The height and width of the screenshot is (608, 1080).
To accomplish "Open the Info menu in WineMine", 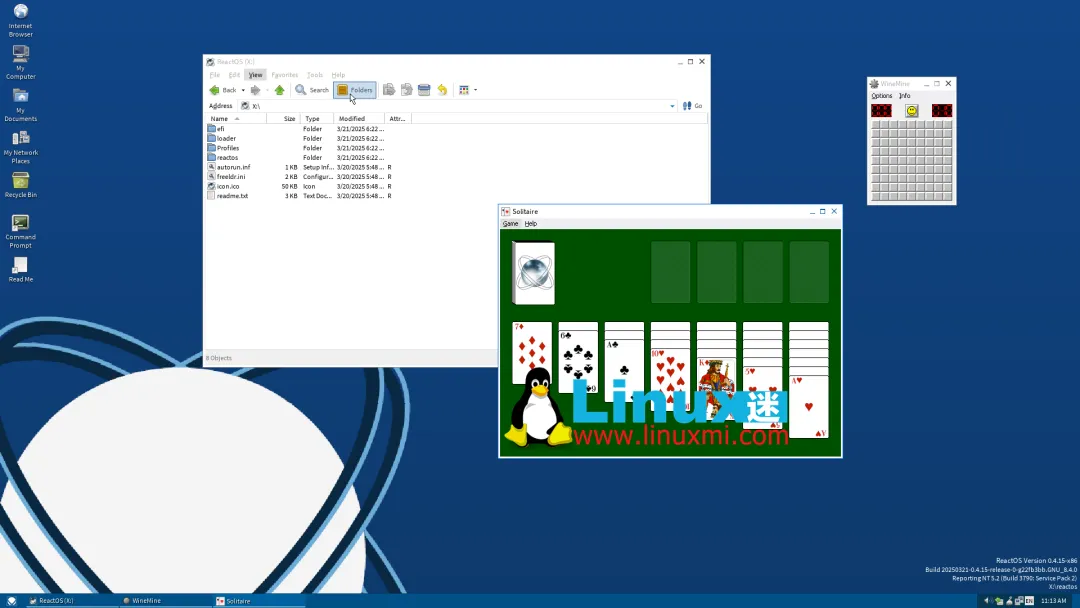I will point(904,96).
